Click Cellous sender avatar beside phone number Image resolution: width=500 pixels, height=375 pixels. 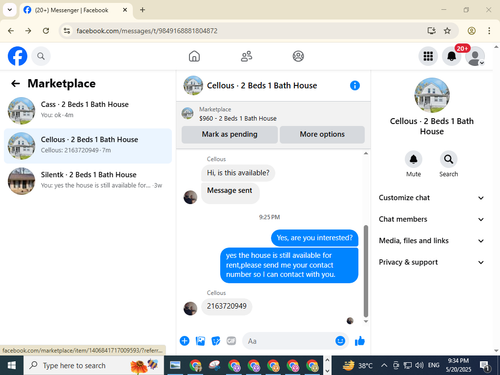pyautogui.click(x=190, y=308)
